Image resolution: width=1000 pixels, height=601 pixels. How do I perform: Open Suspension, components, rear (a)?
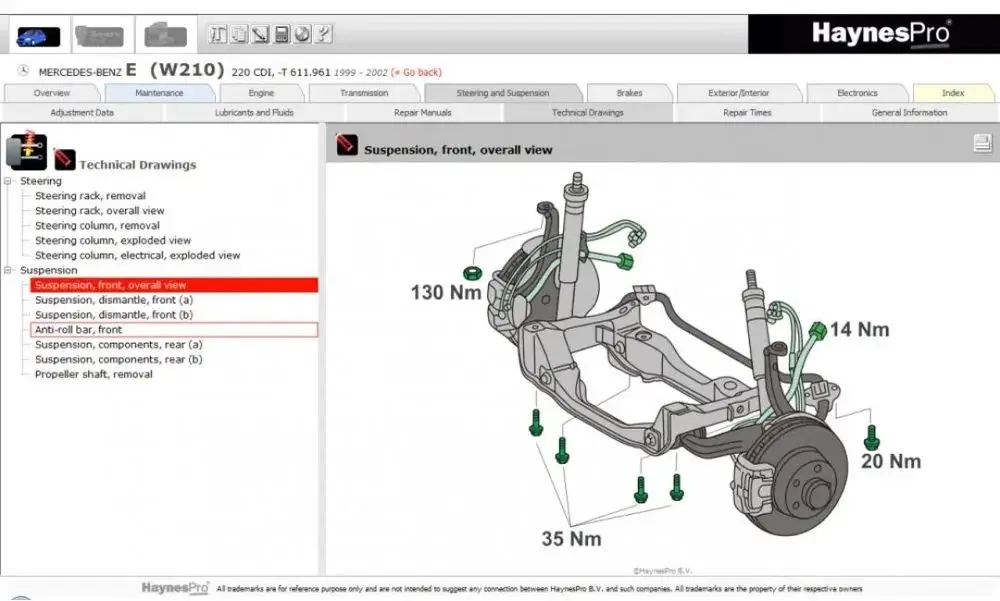tap(119, 345)
